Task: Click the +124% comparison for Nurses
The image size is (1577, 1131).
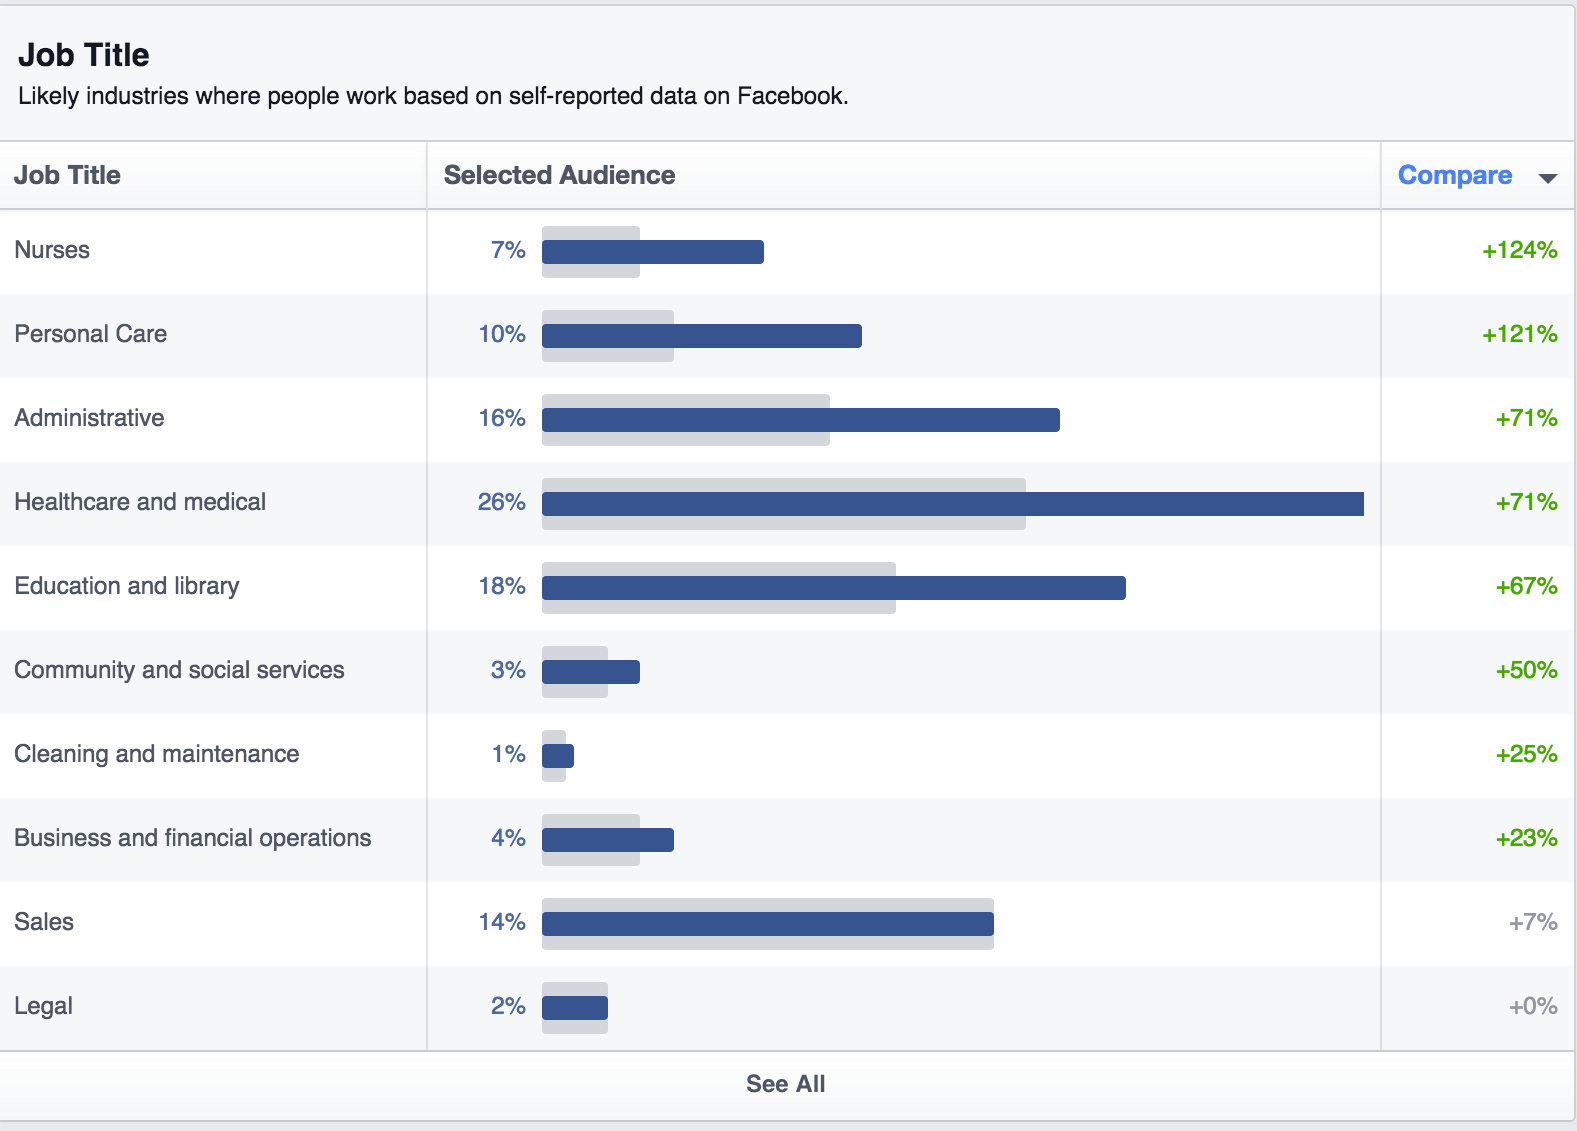Action: (1519, 252)
